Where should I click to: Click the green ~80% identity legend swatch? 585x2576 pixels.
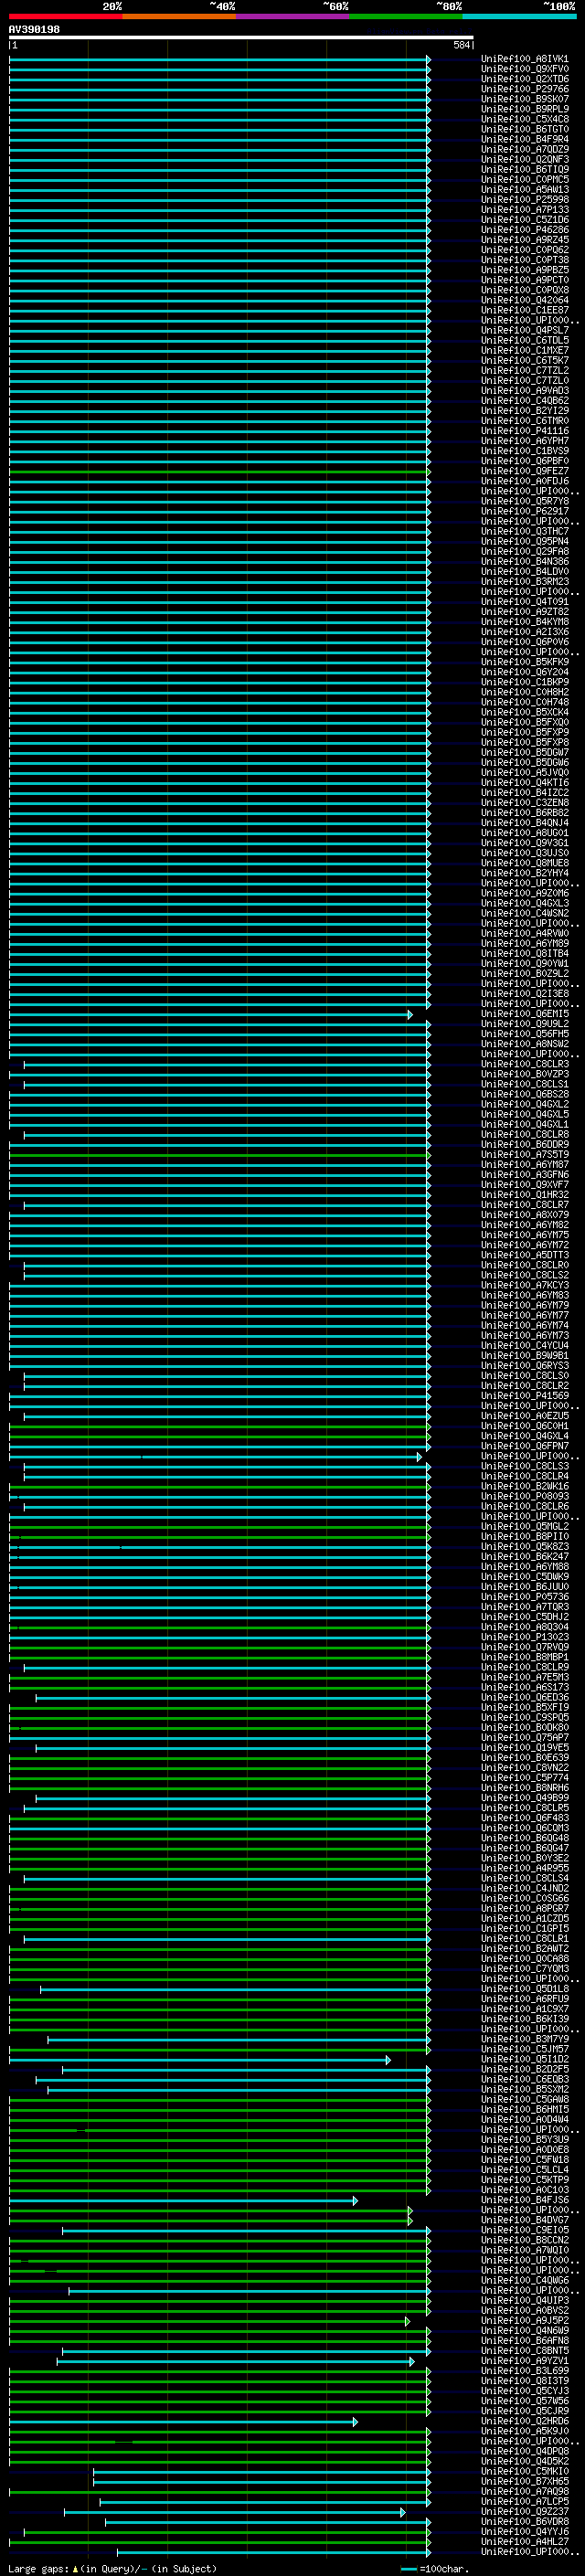pyautogui.click(x=405, y=16)
